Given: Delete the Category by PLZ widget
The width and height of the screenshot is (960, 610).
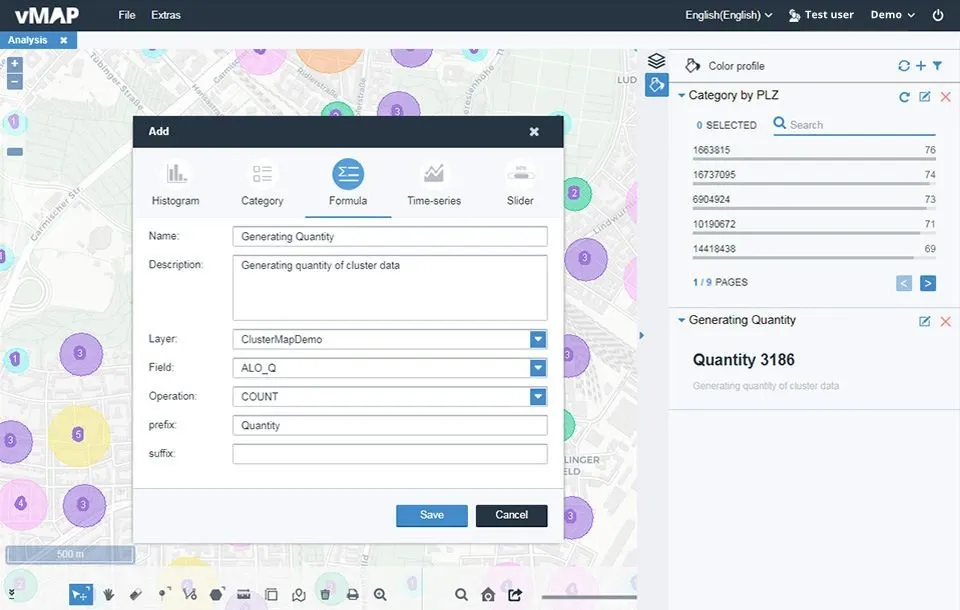Looking at the screenshot, I should 945,97.
